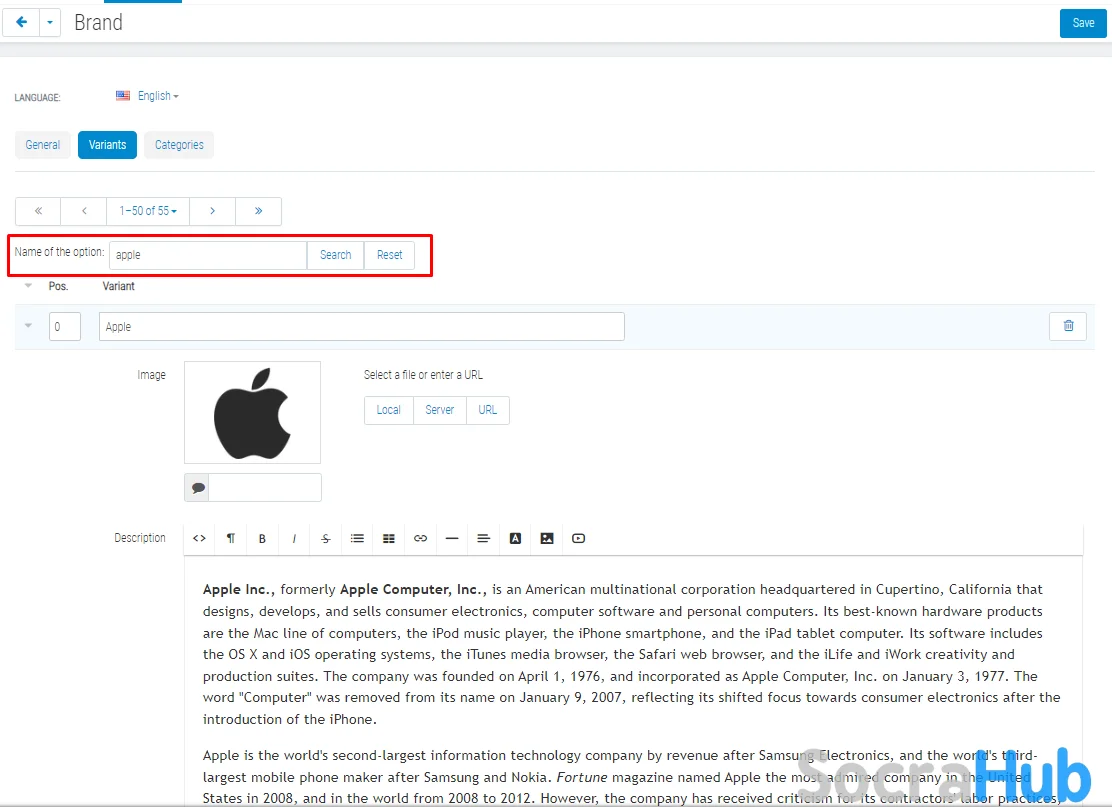The height and width of the screenshot is (807, 1112).
Task: Switch to the General tab
Action: click(43, 145)
